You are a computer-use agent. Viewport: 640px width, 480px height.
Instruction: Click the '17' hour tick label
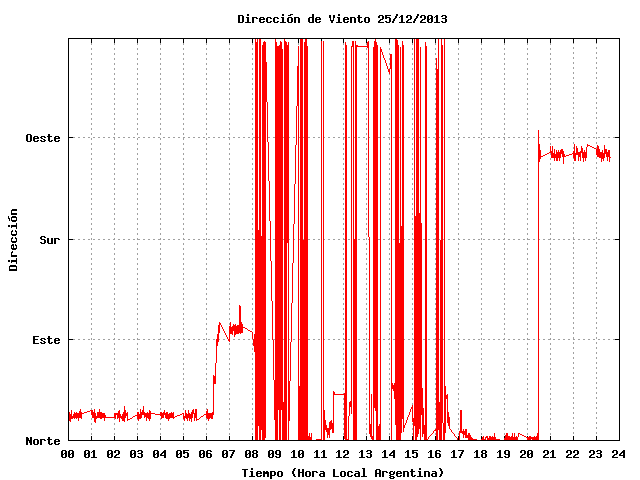458,454
